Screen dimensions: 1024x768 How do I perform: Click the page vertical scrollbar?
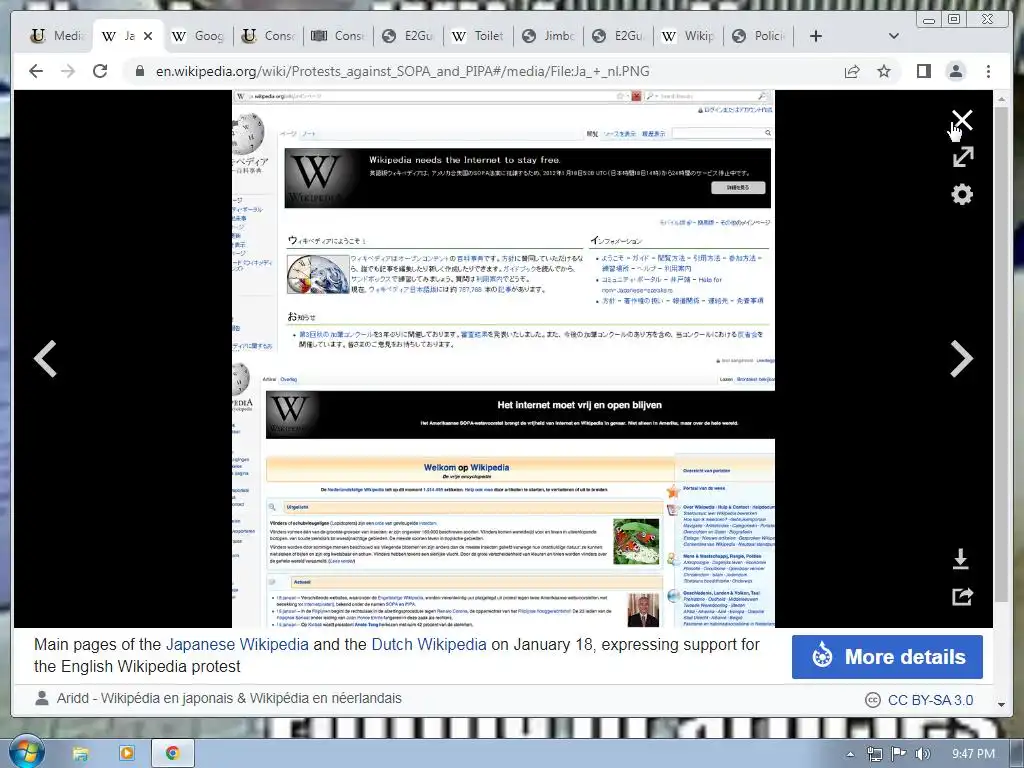(x=1001, y=353)
